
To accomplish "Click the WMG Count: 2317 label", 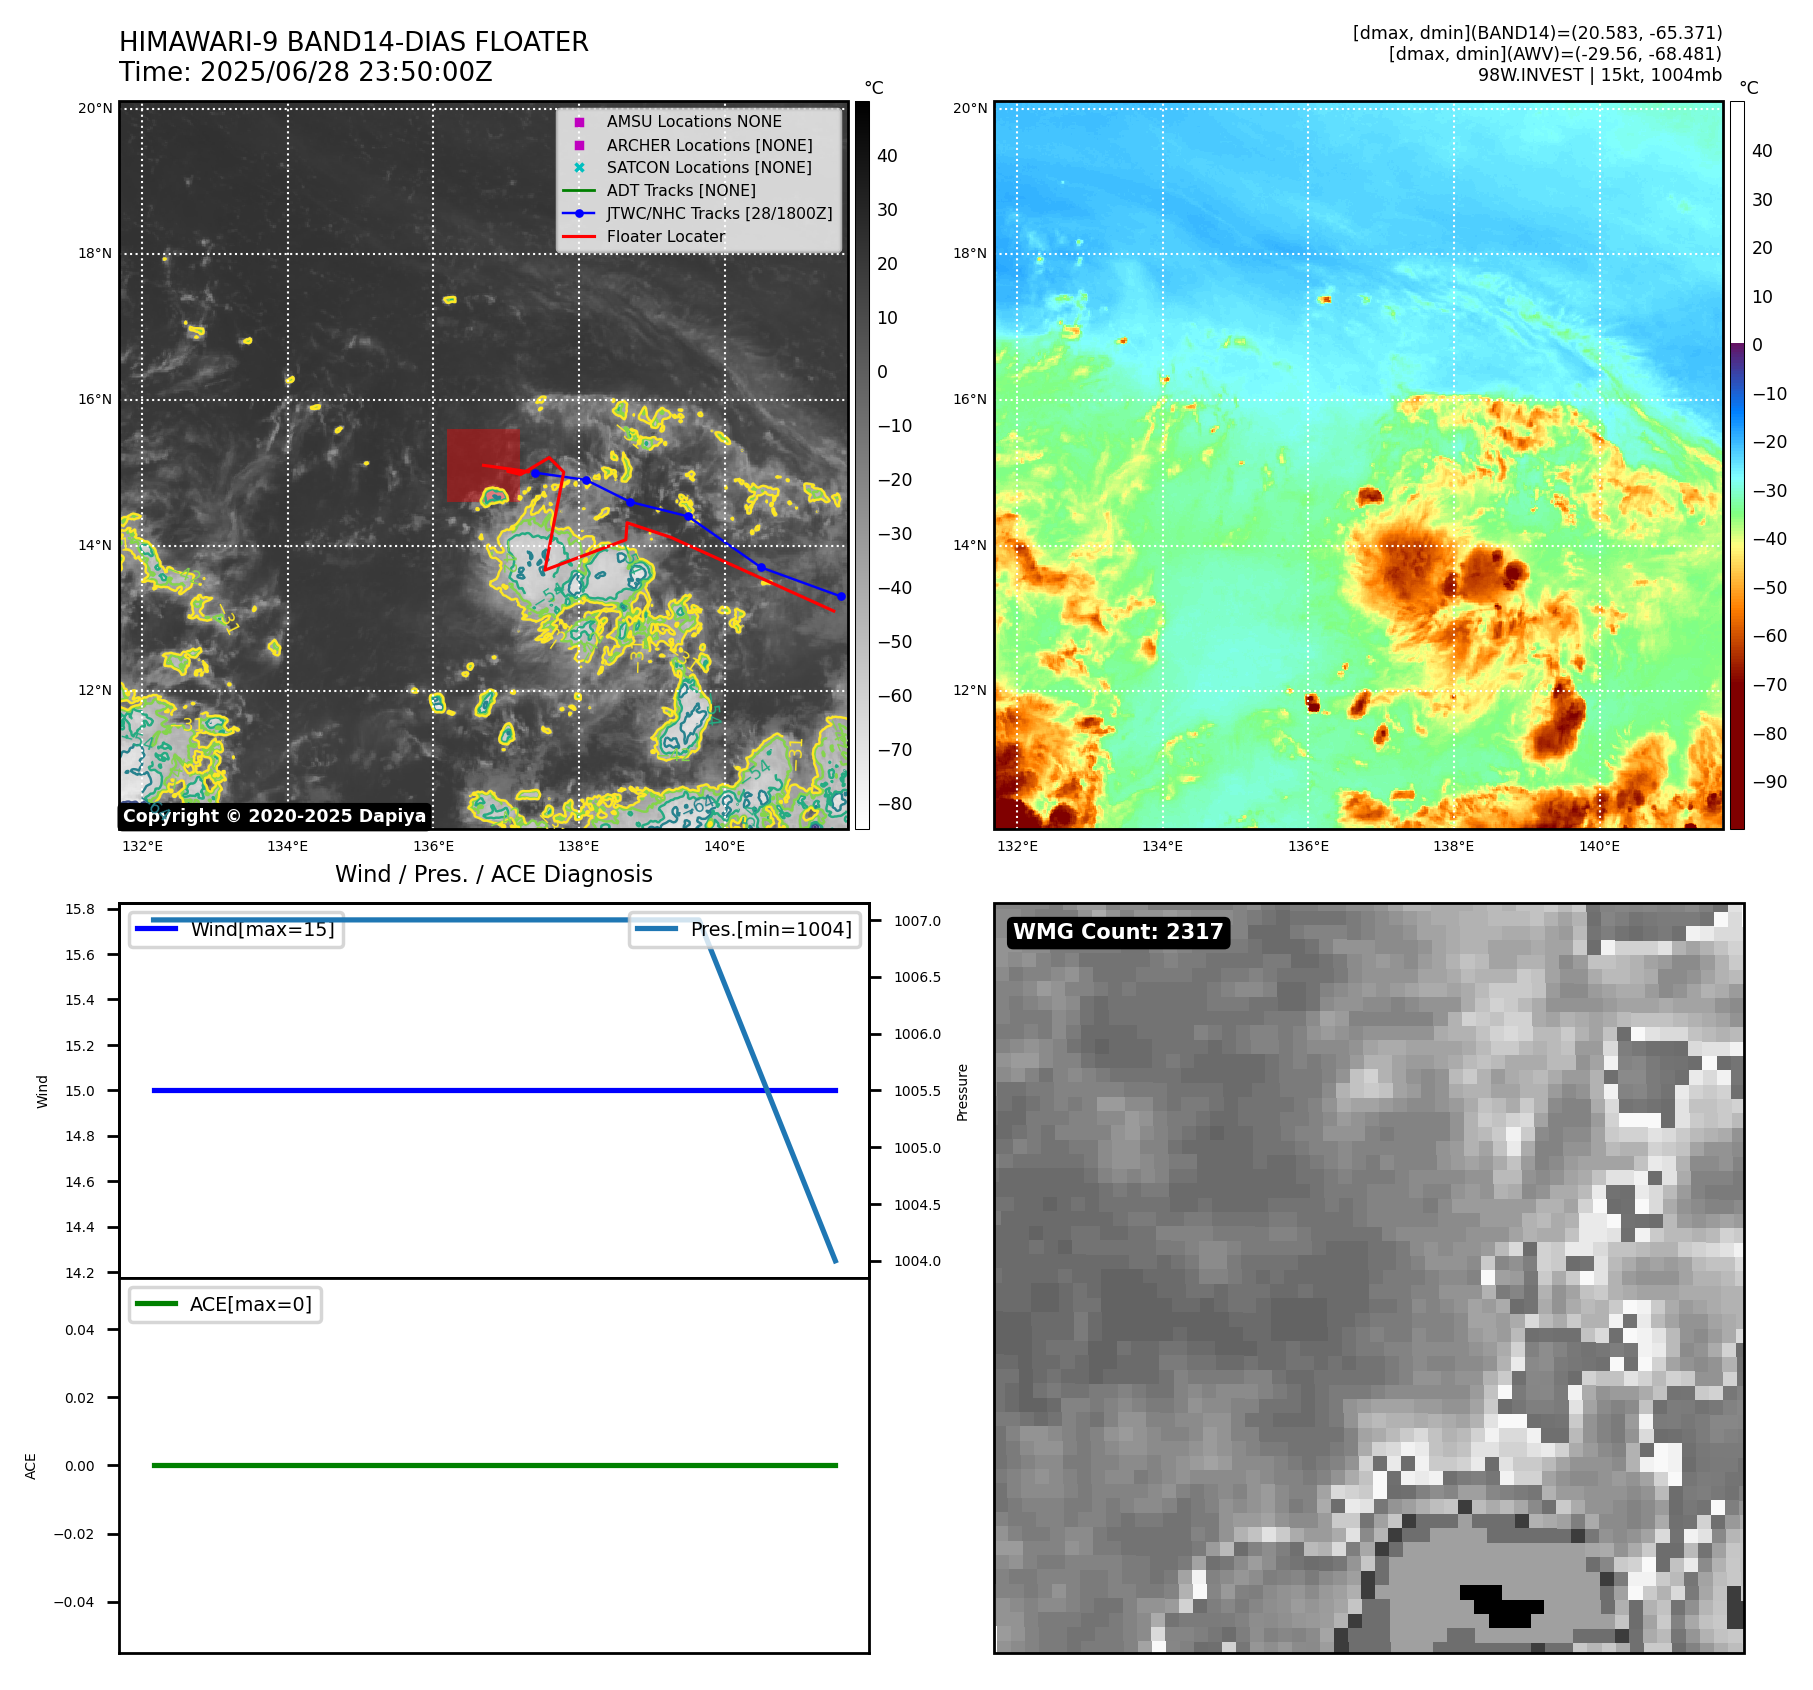I will tap(1118, 932).
